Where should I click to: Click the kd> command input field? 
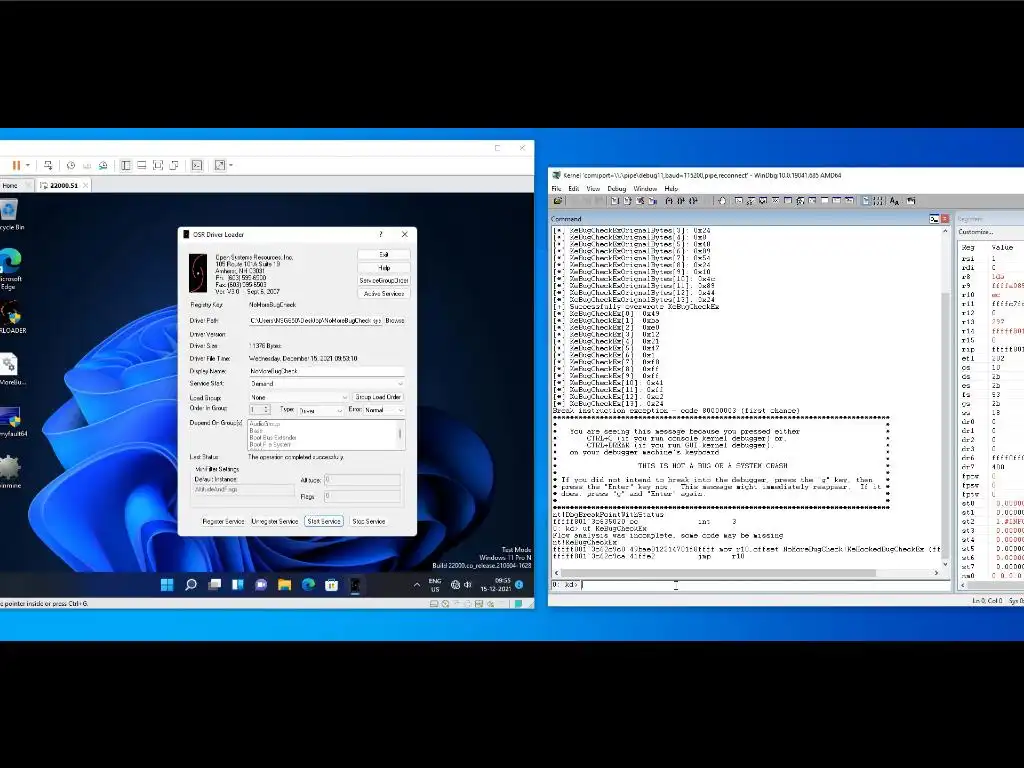[764, 585]
